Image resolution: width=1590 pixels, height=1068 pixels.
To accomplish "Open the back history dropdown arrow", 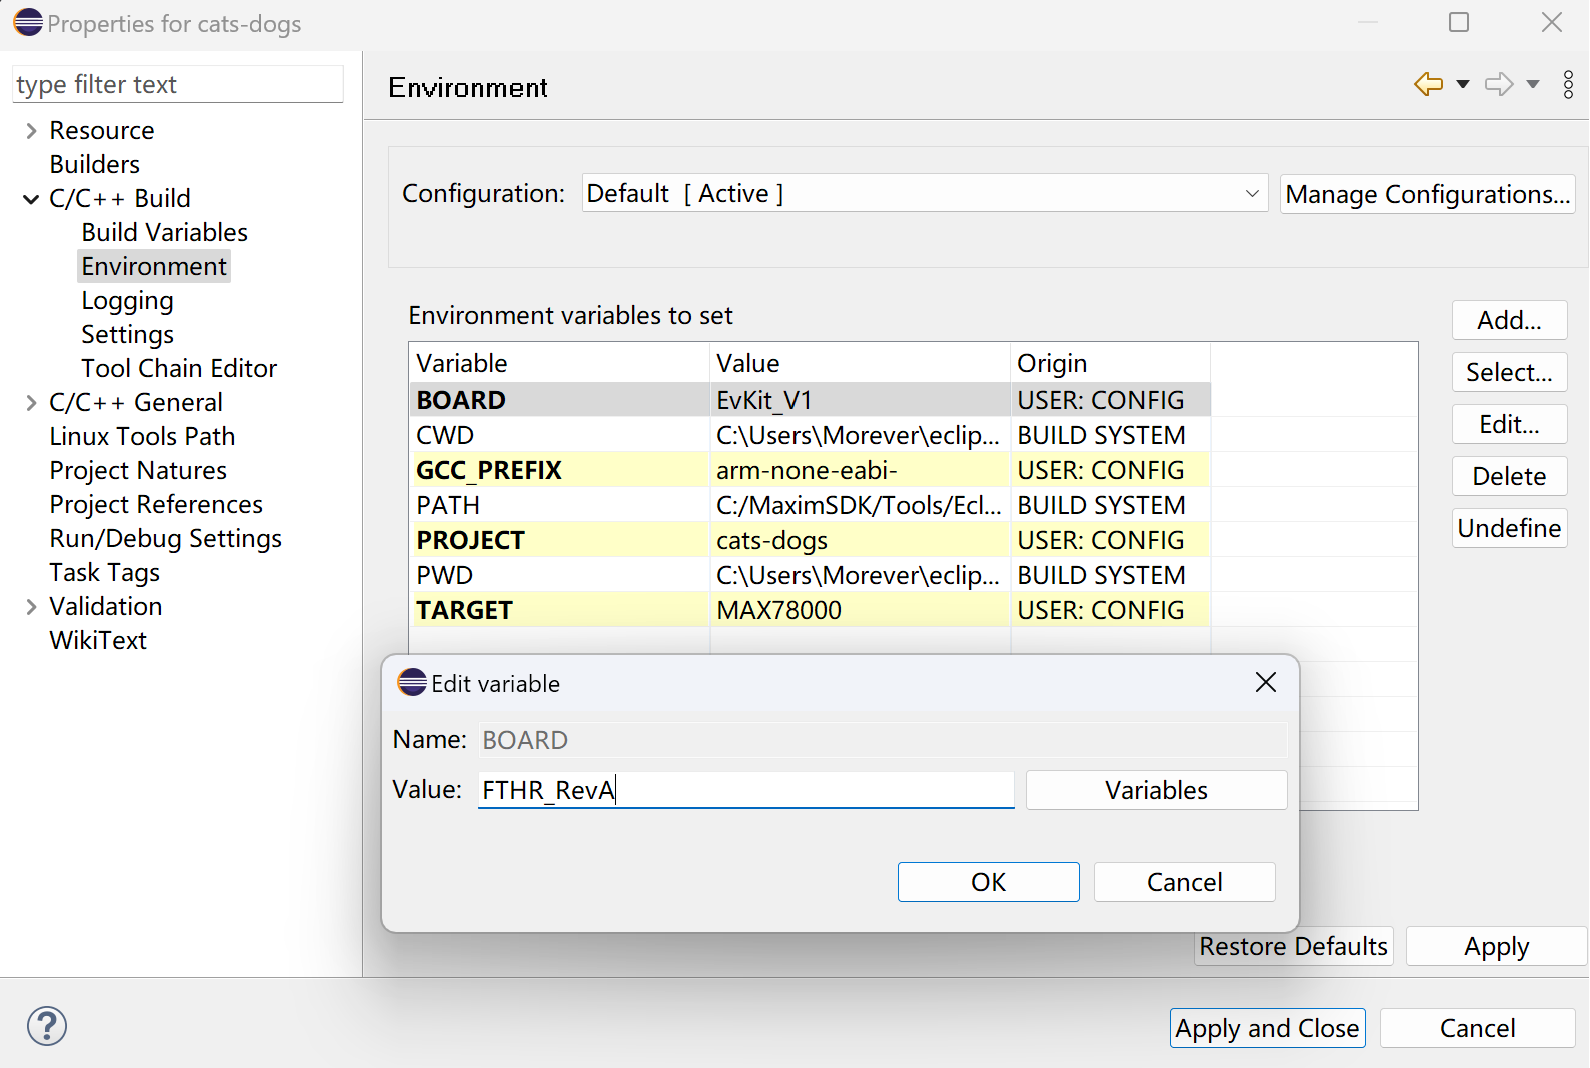I will click(x=1463, y=84).
